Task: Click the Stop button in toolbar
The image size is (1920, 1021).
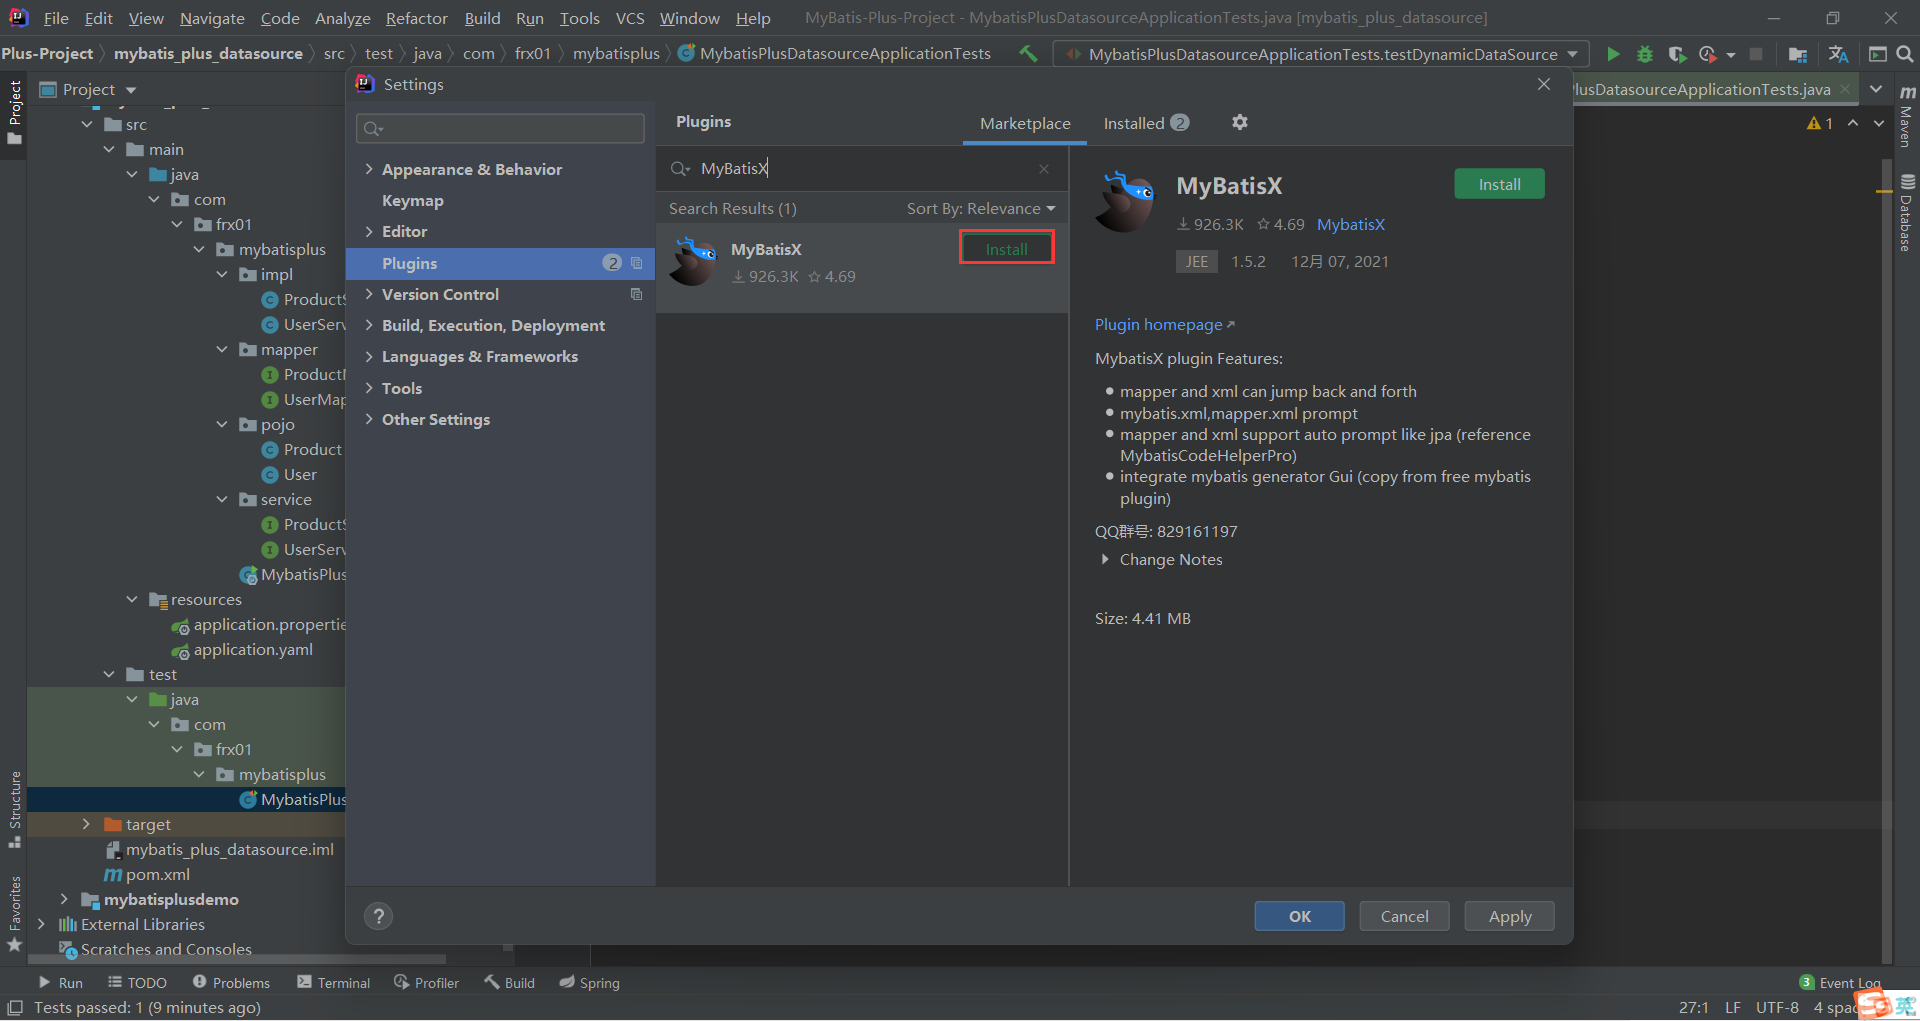Action: click(1756, 54)
